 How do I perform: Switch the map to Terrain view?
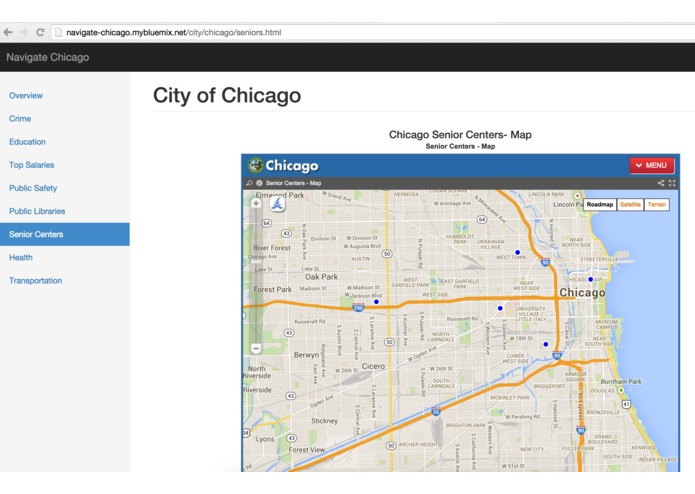click(656, 204)
